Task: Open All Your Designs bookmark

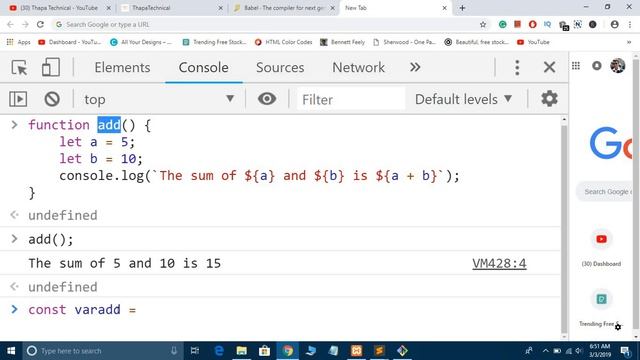Action: (141, 42)
